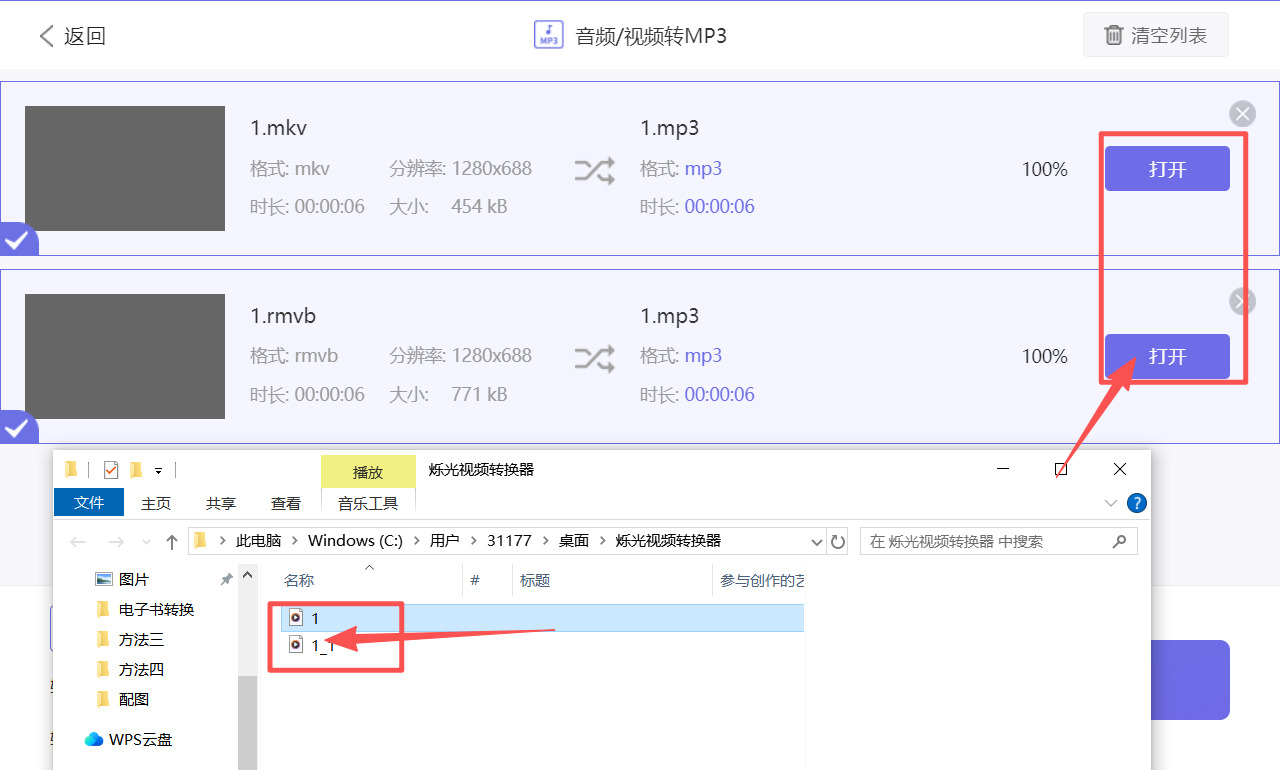Image resolution: width=1280 pixels, height=770 pixels.
Task: Click the MP3 badge icon in the title bar
Action: (x=548, y=34)
